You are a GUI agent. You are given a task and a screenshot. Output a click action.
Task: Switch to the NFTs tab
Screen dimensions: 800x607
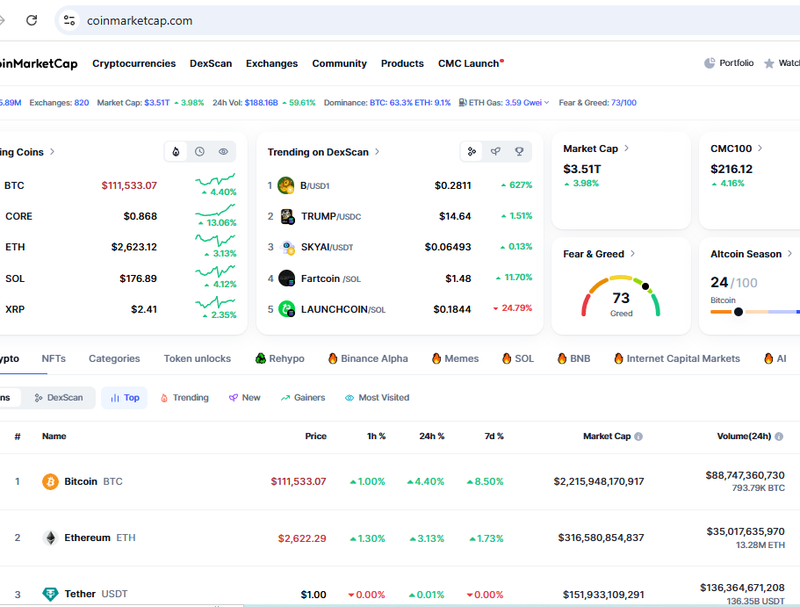click(54, 359)
